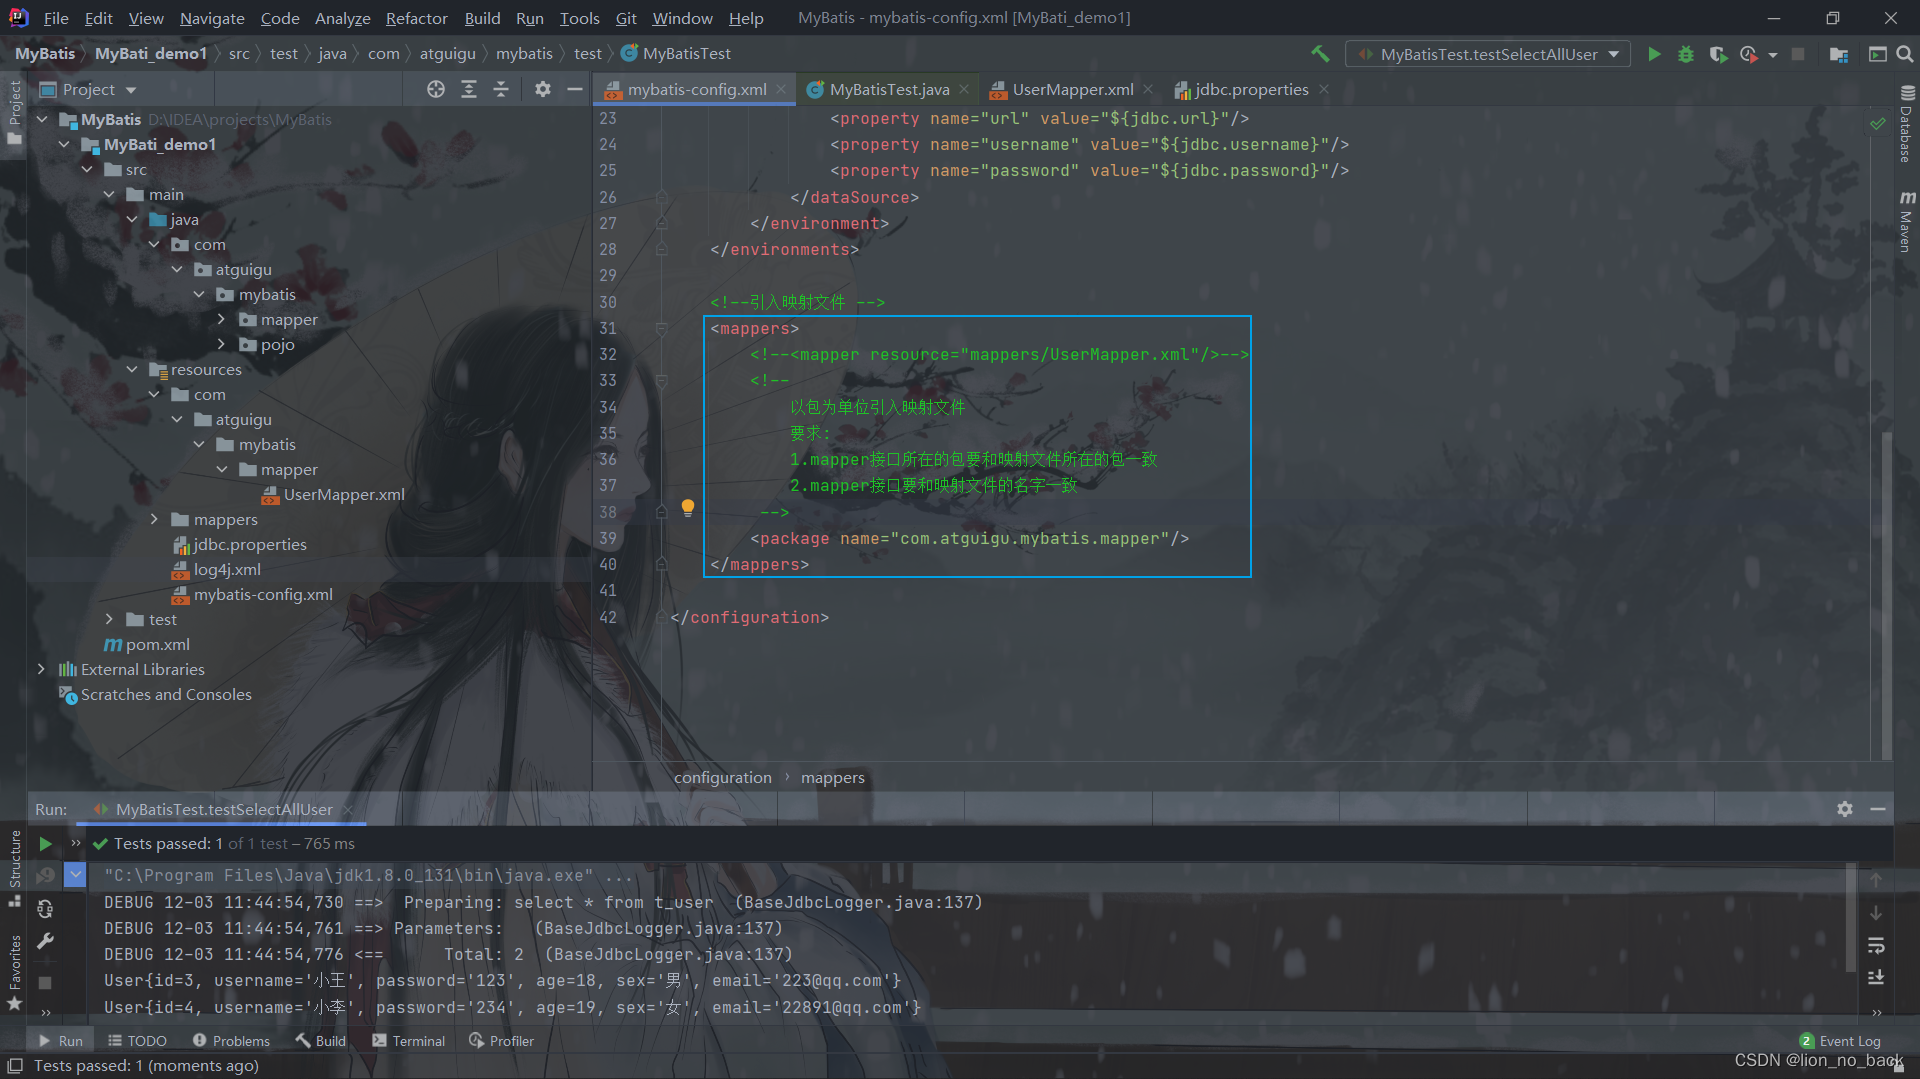
Task: Open the Refactor menu
Action: 416,18
